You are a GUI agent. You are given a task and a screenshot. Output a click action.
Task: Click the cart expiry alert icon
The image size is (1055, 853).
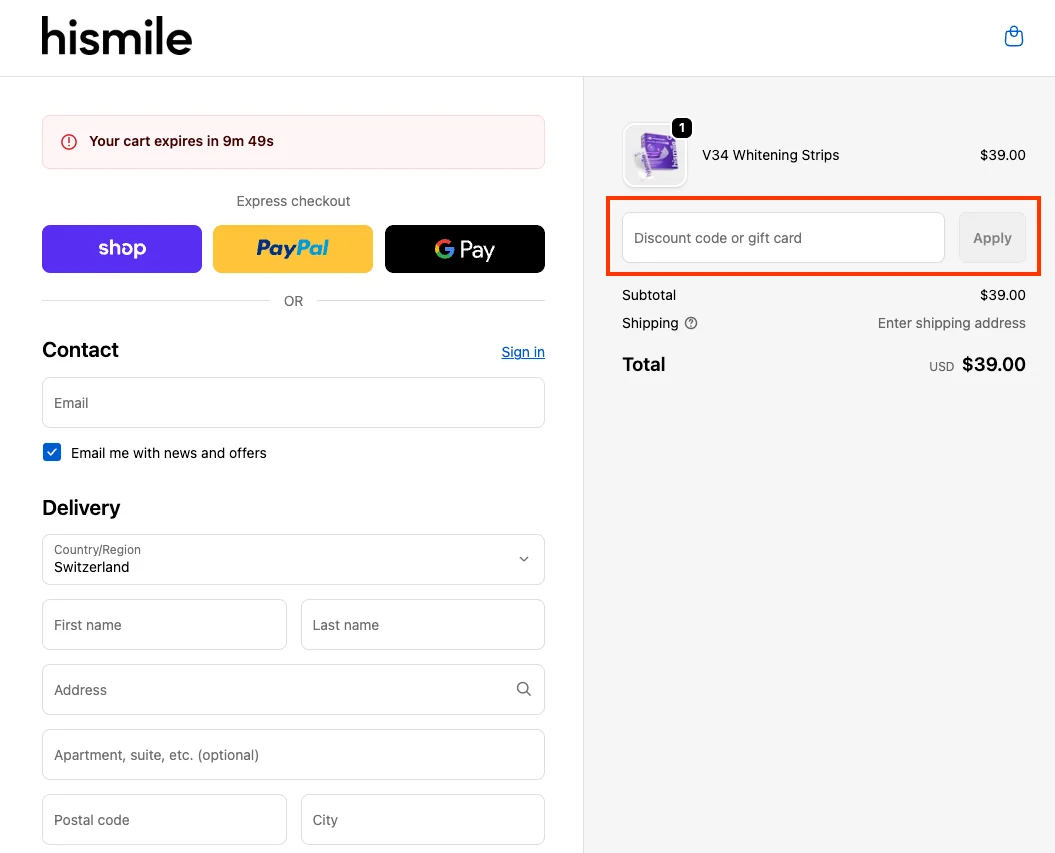click(x=67, y=141)
